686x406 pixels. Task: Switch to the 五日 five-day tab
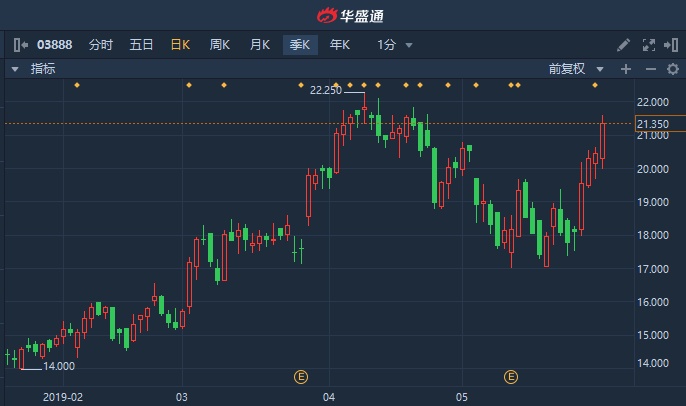[x=141, y=45]
